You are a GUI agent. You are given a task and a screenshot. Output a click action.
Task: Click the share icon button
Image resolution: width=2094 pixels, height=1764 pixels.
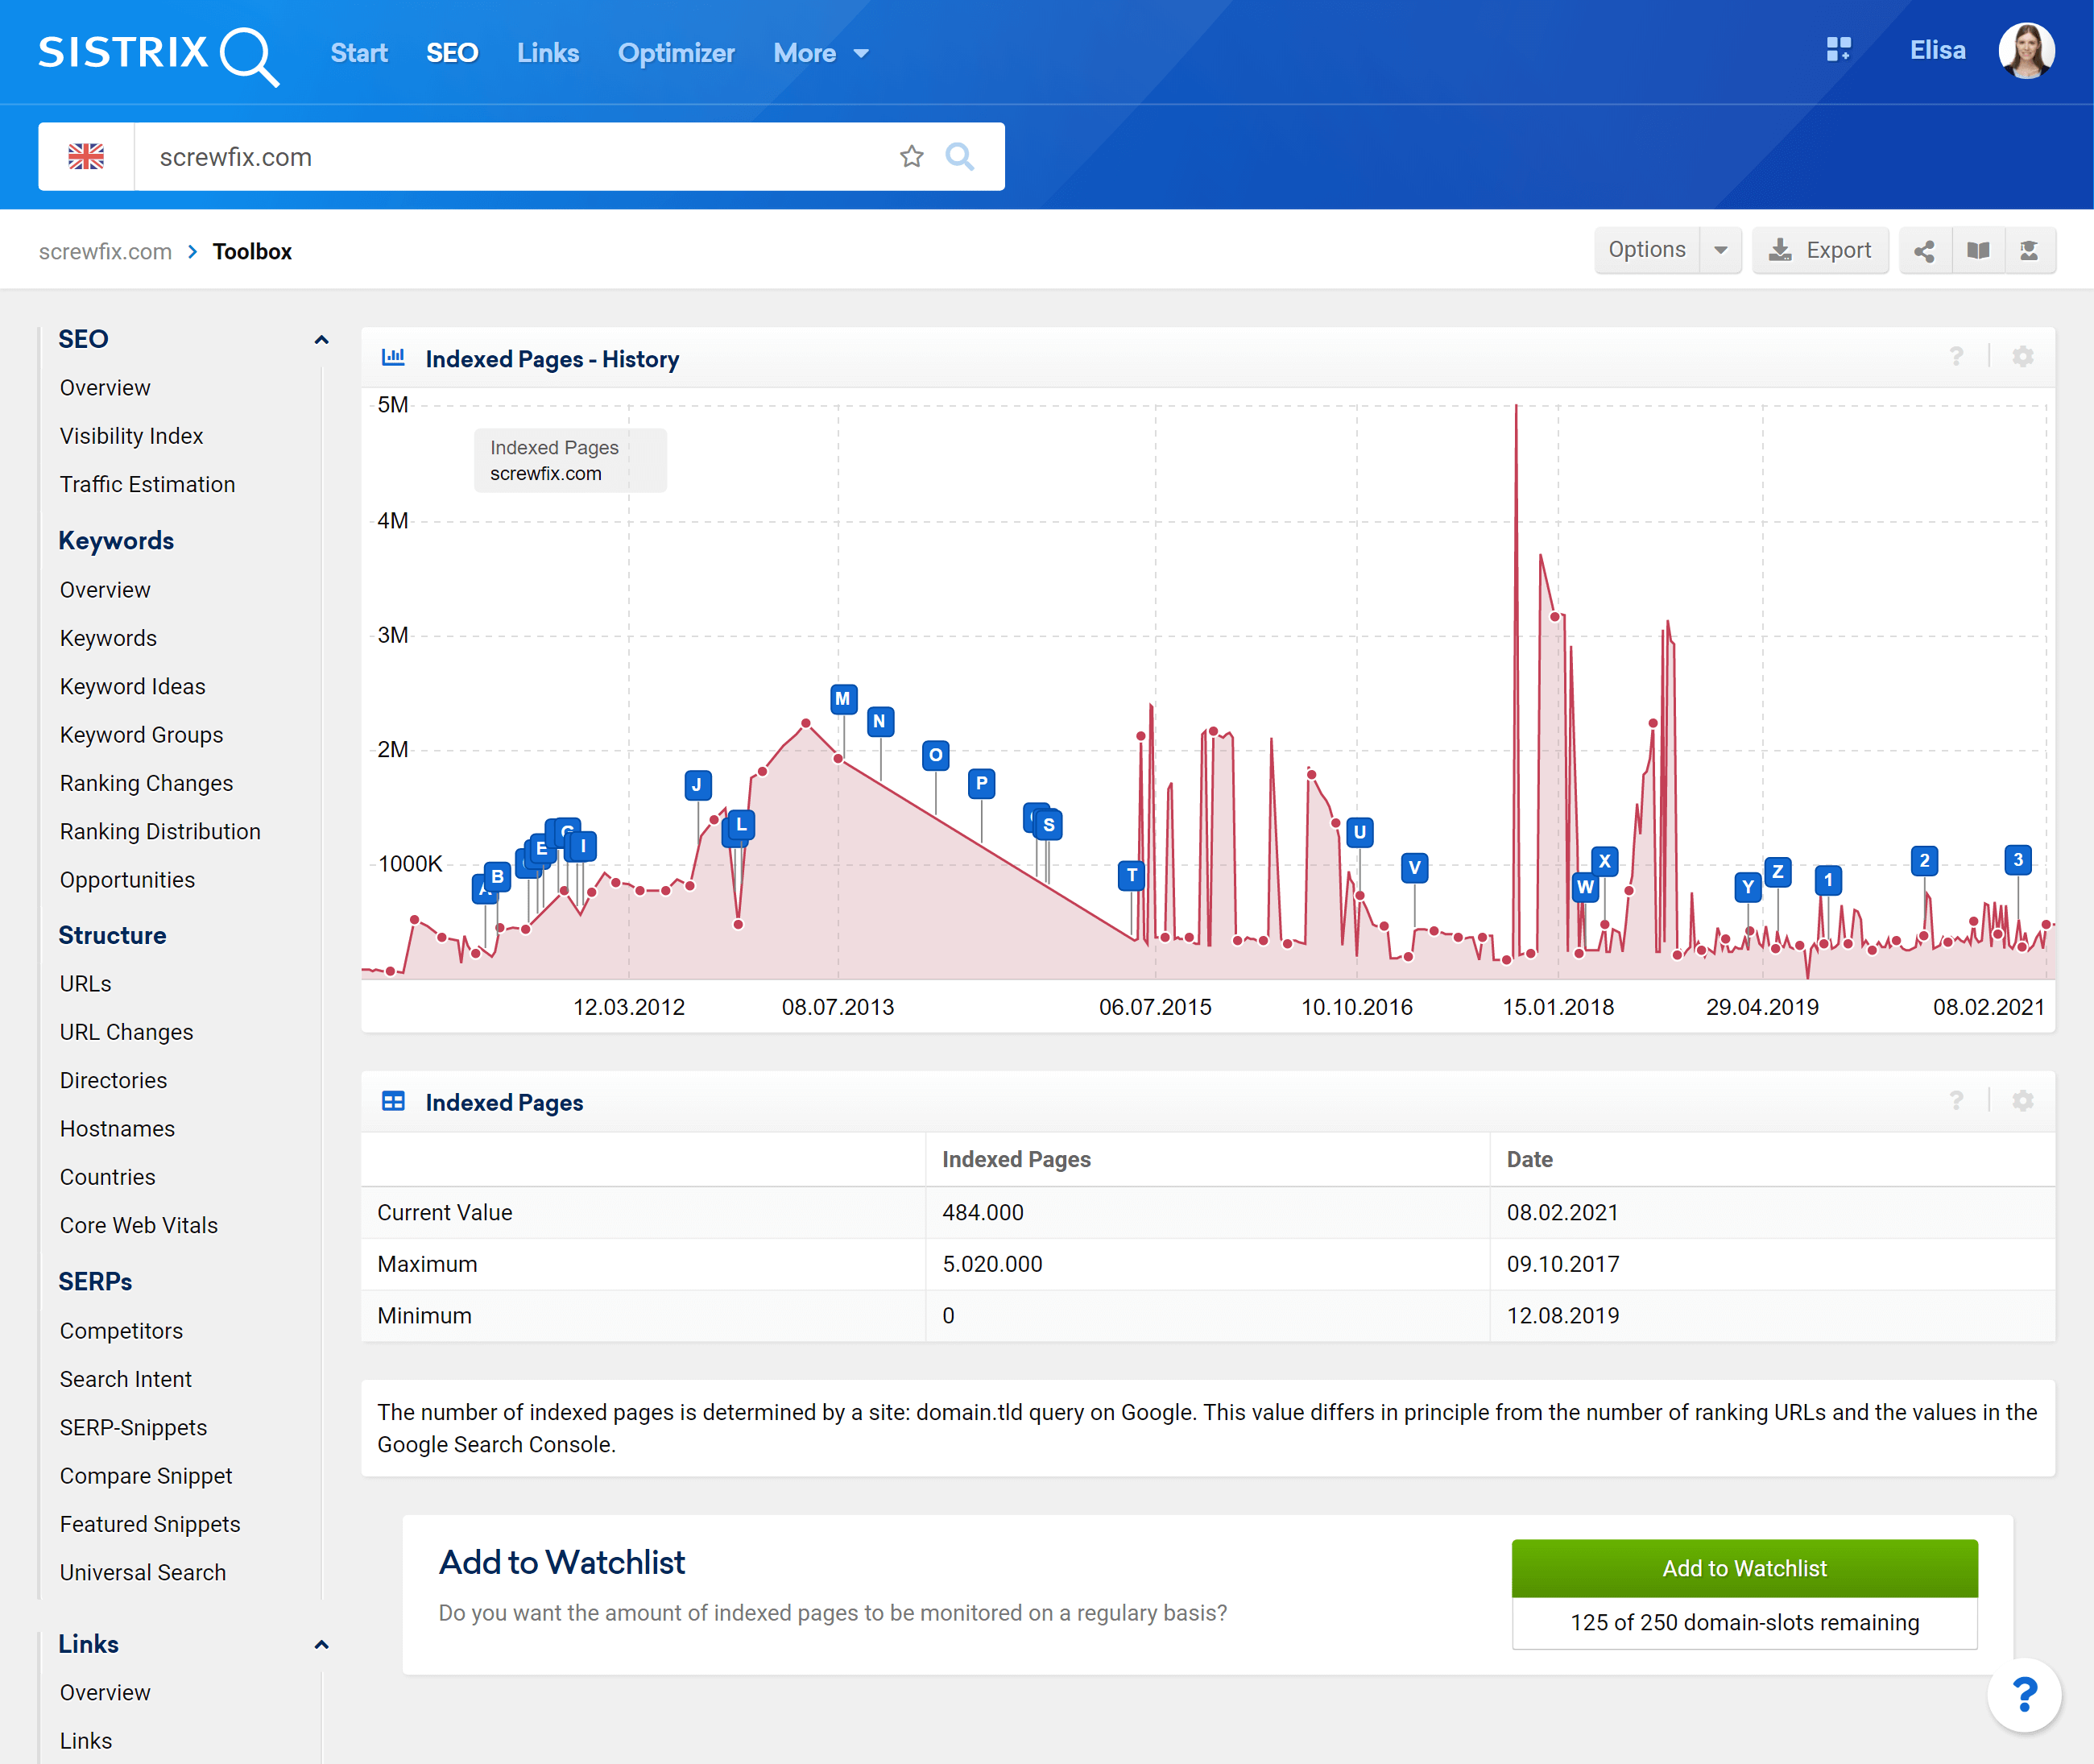coord(1924,250)
